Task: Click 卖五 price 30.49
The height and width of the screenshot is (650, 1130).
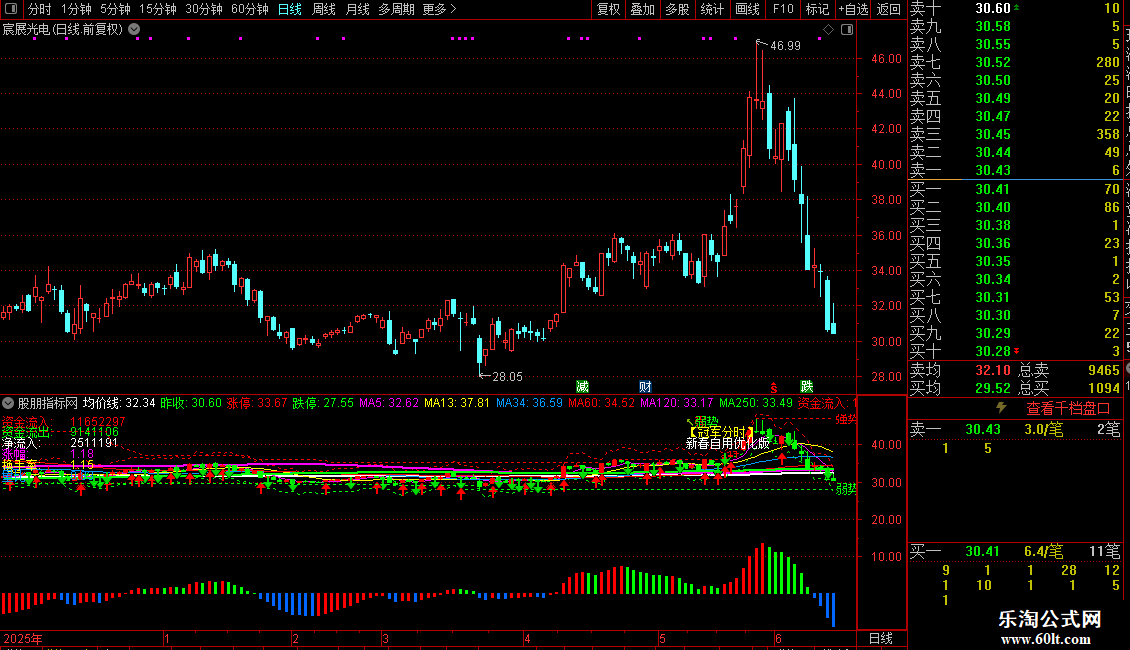Action: 993,98
